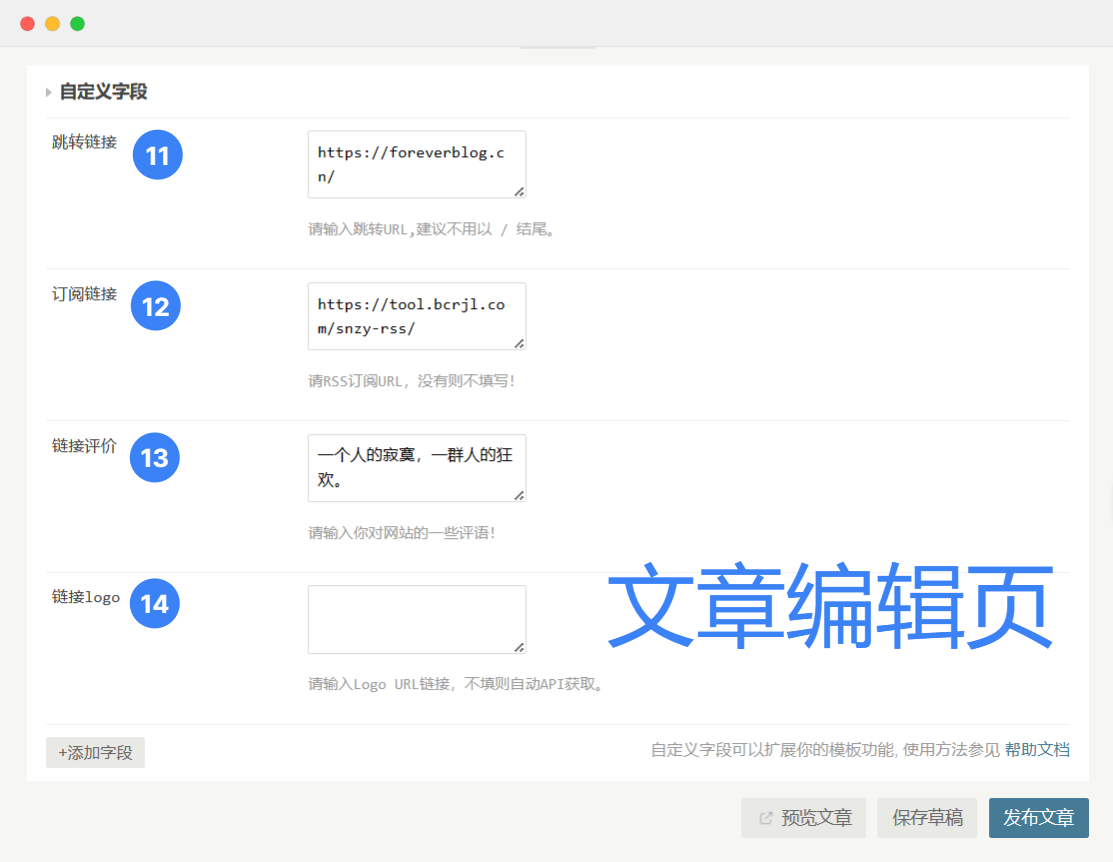This screenshot has width=1113, height=862.
Task: Click inside the 订阅链接 RSS input field
Action: (416, 316)
